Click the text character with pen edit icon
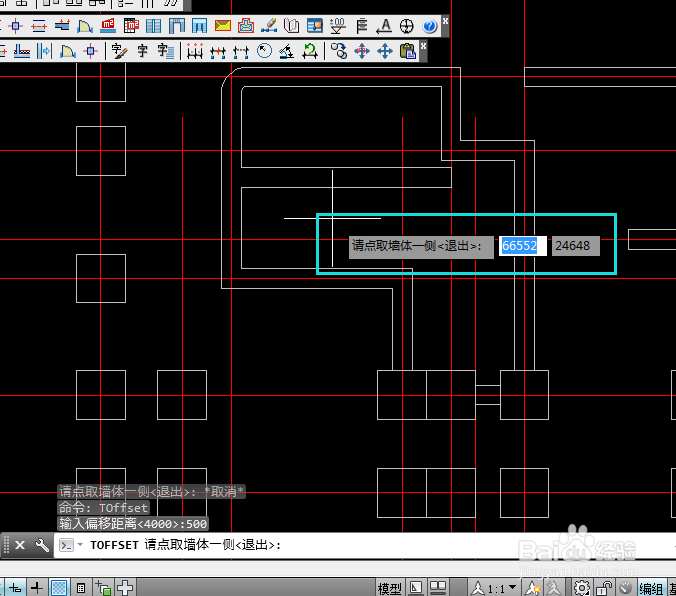This screenshot has height=596, width=676. tap(119, 51)
